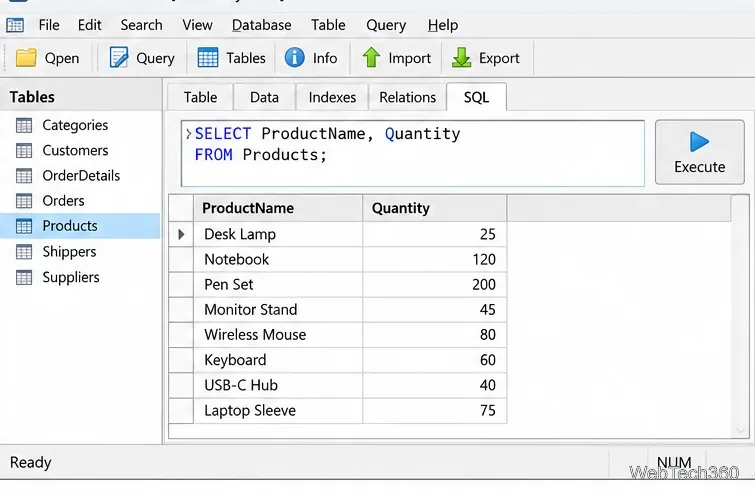
Task: Click the Products table icon
Action: (24, 226)
